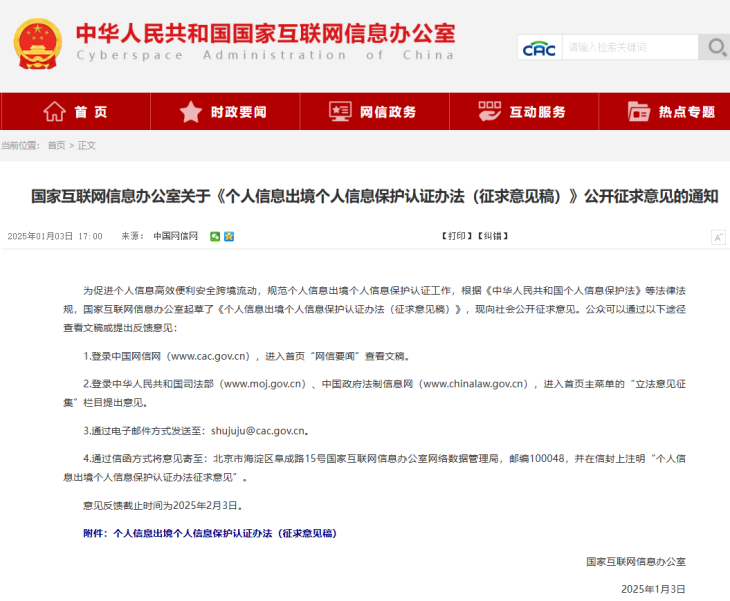Click the star icon for 时政要闻
730x601 pixels.
pos(190,112)
